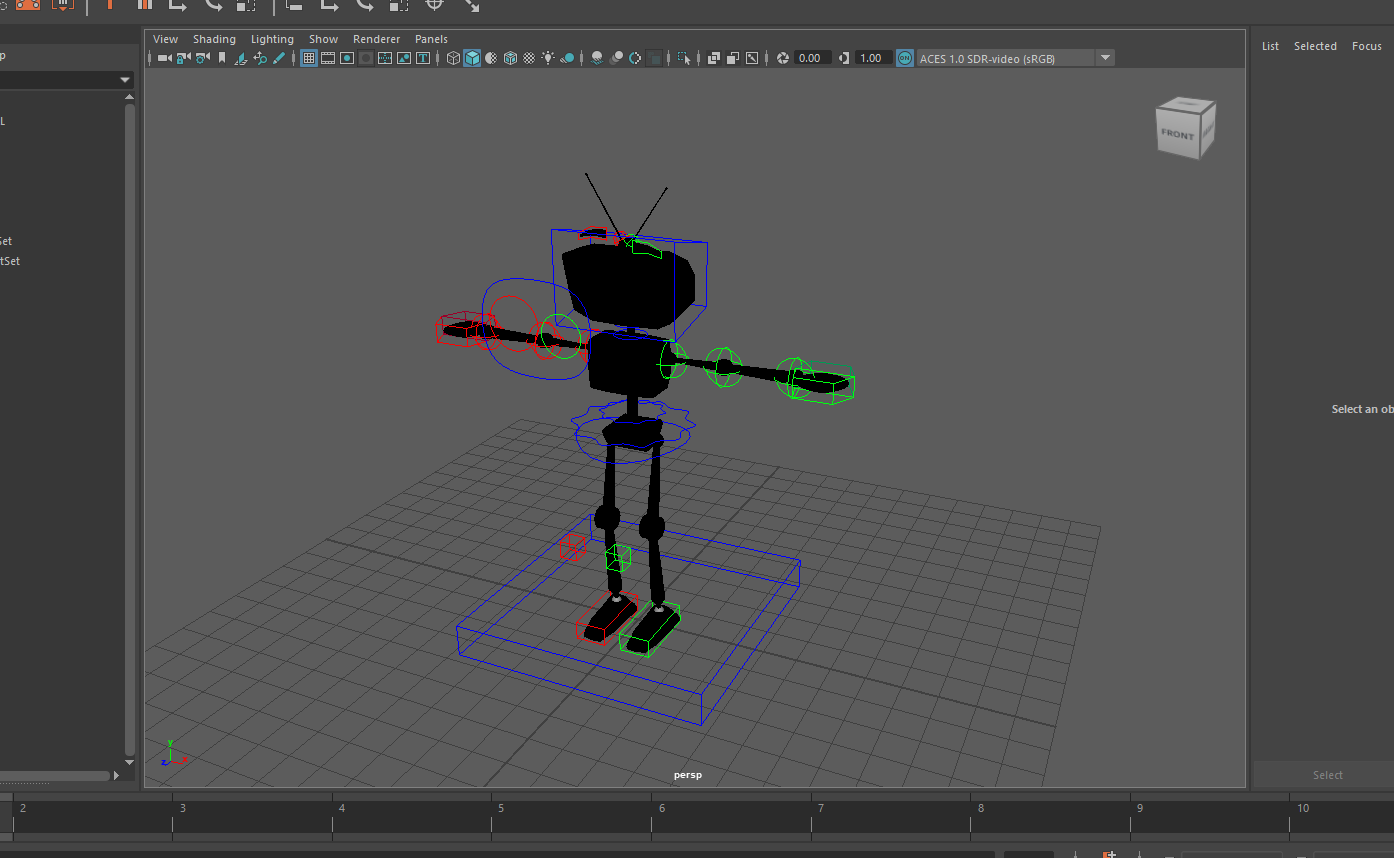Enable Multisample Anti-aliasing icon
1394x858 pixels.
coord(635,58)
